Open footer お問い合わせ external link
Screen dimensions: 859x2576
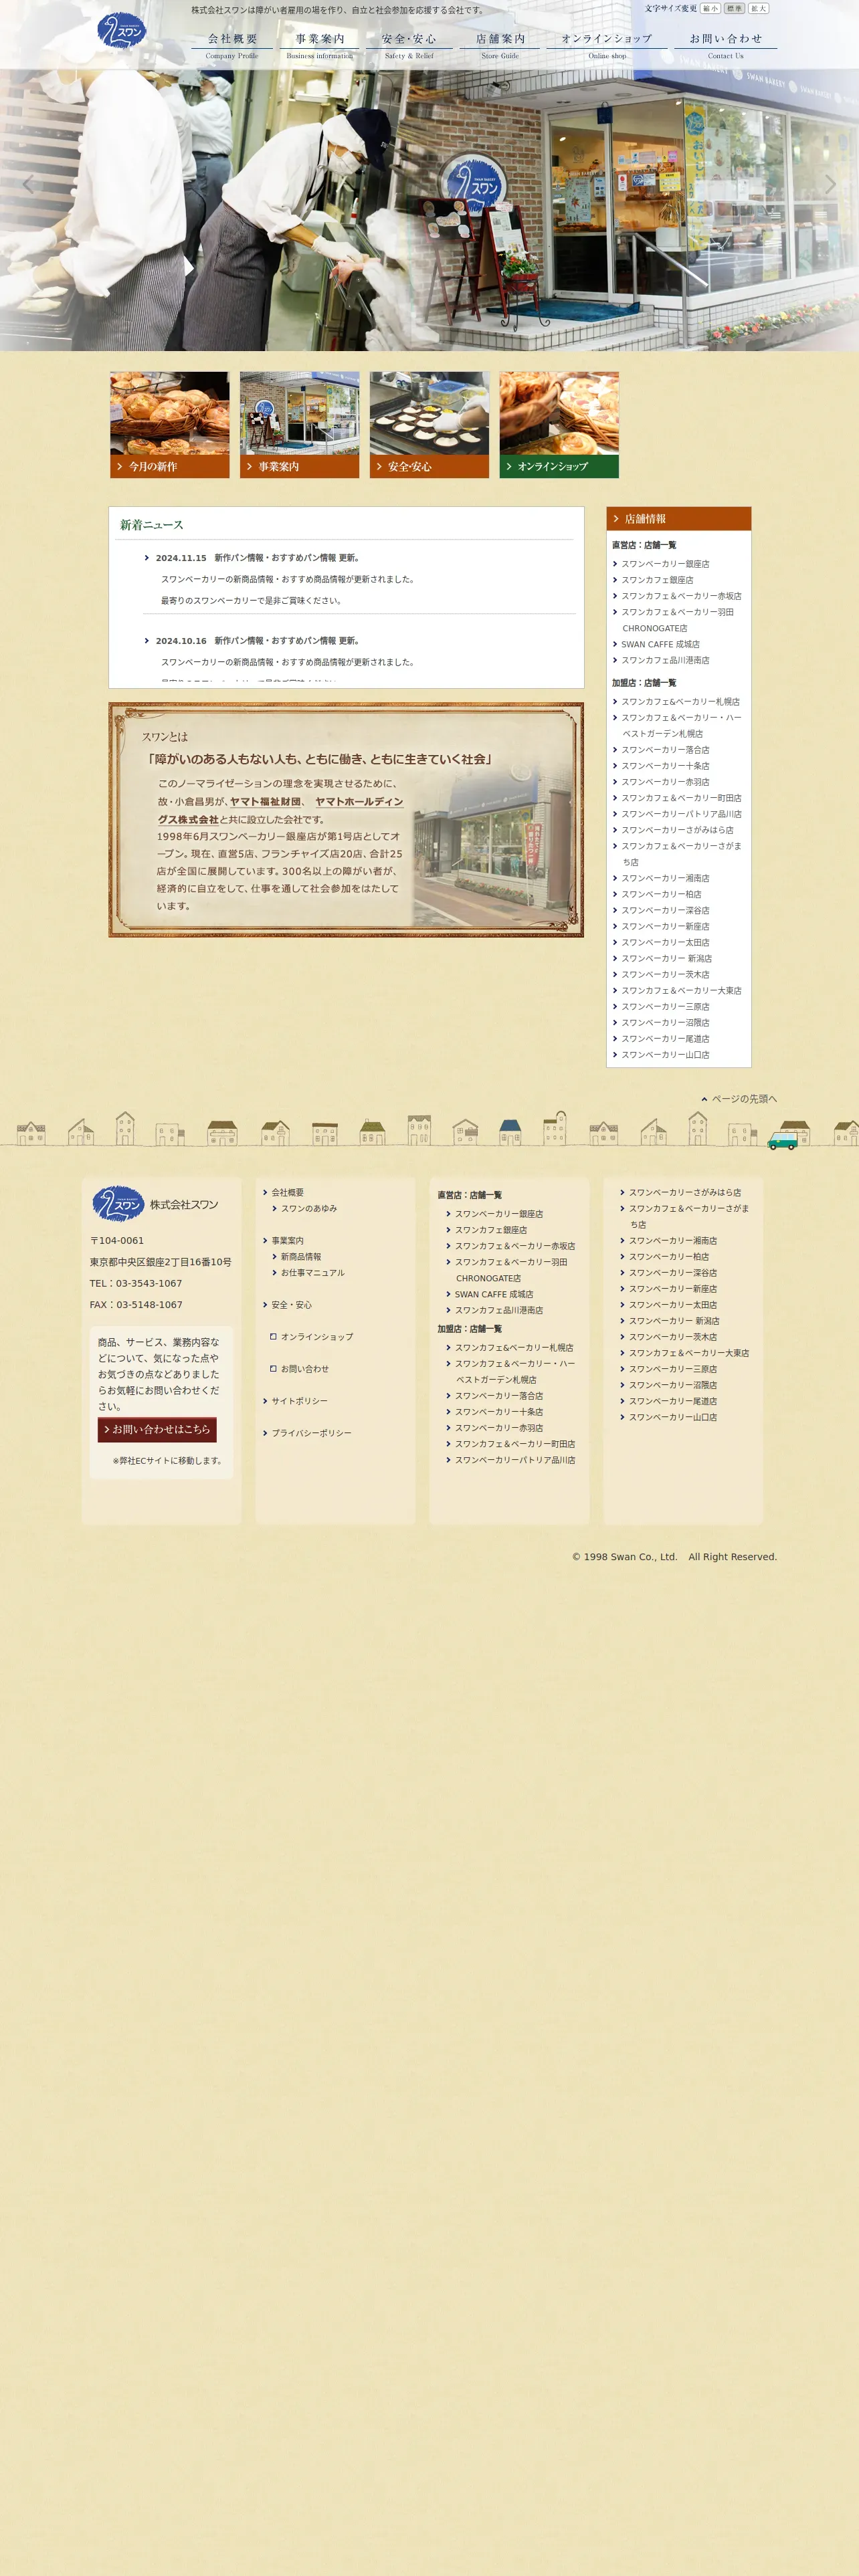click(x=304, y=1368)
